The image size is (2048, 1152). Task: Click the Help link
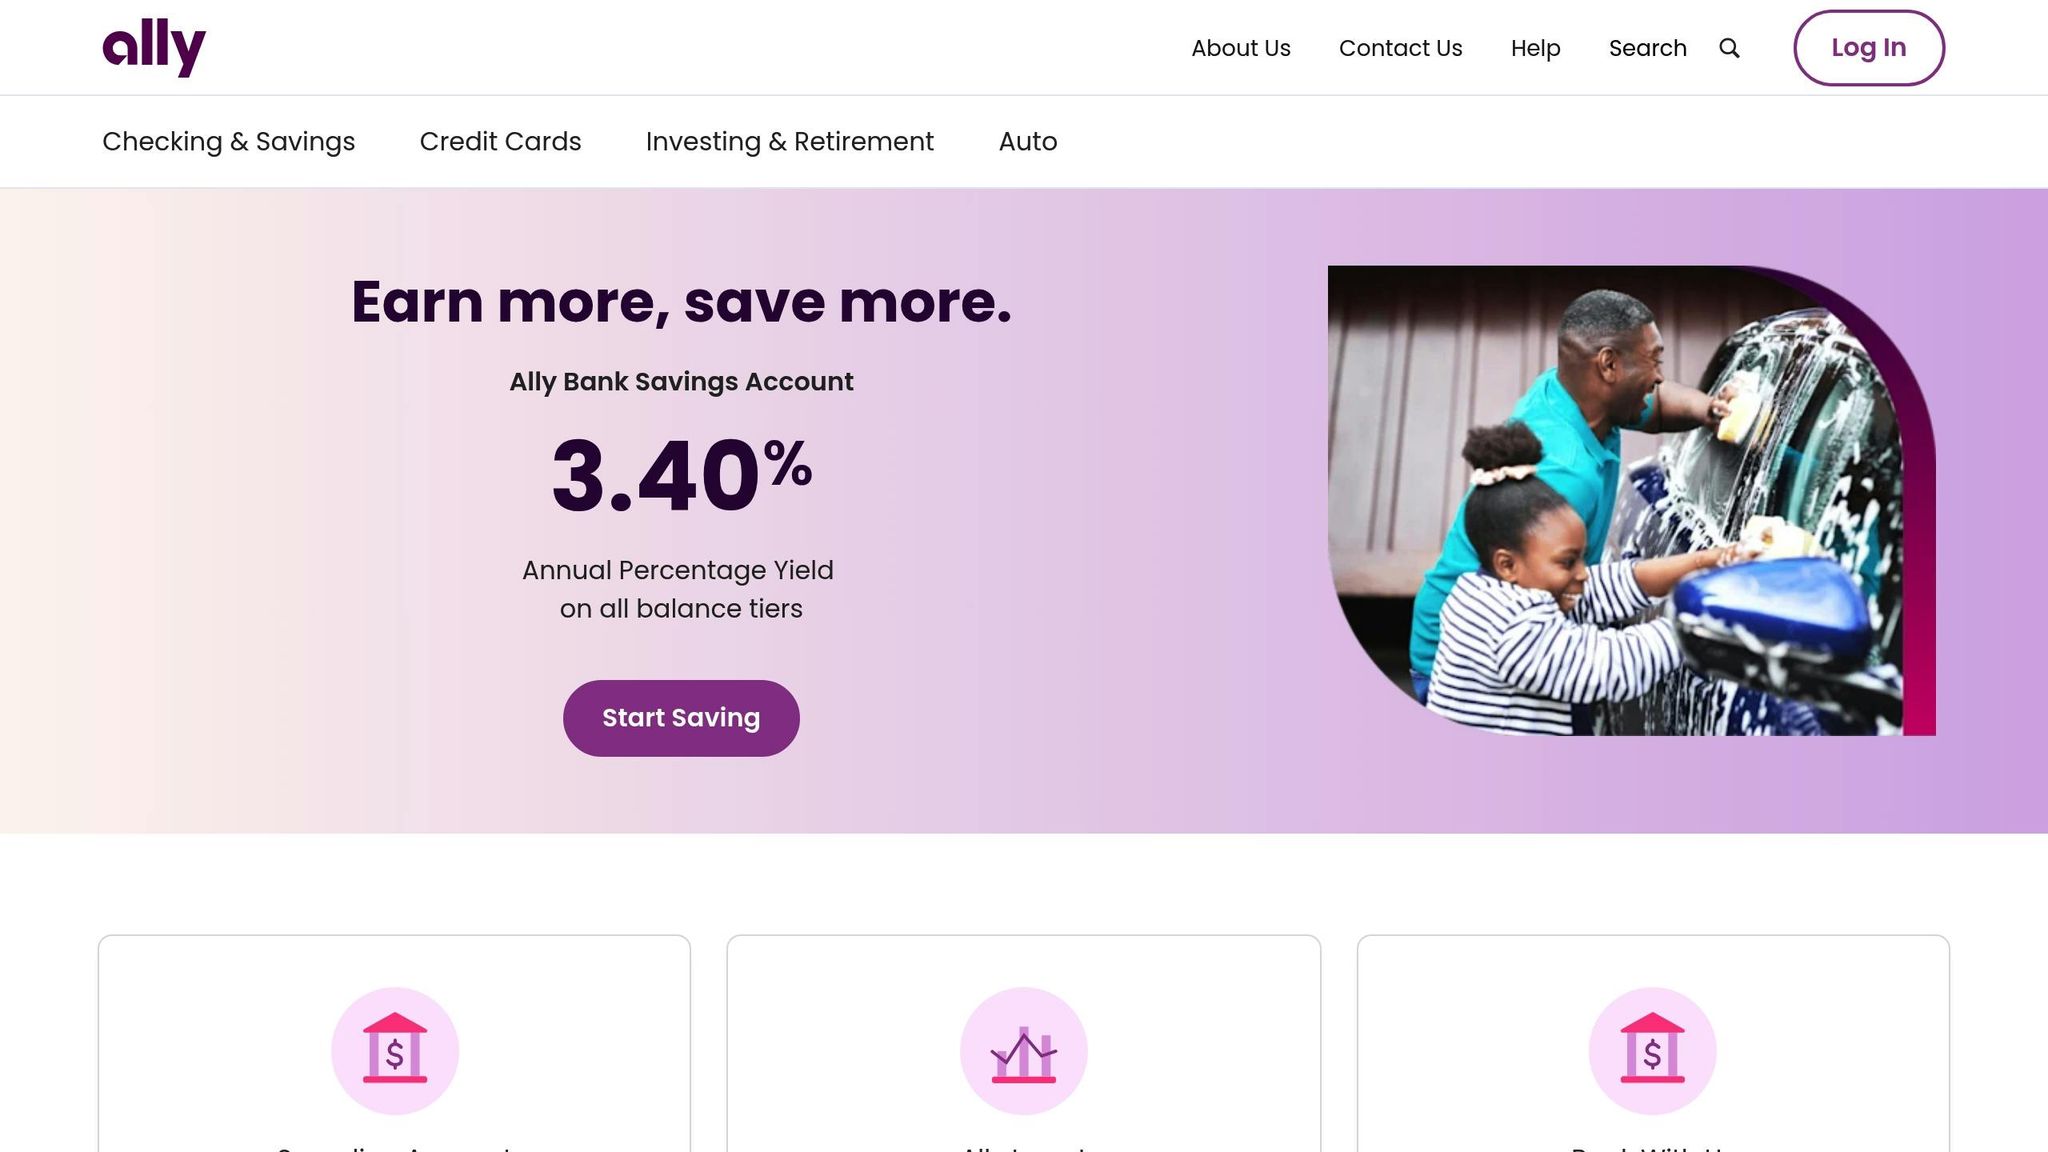click(1535, 48)
